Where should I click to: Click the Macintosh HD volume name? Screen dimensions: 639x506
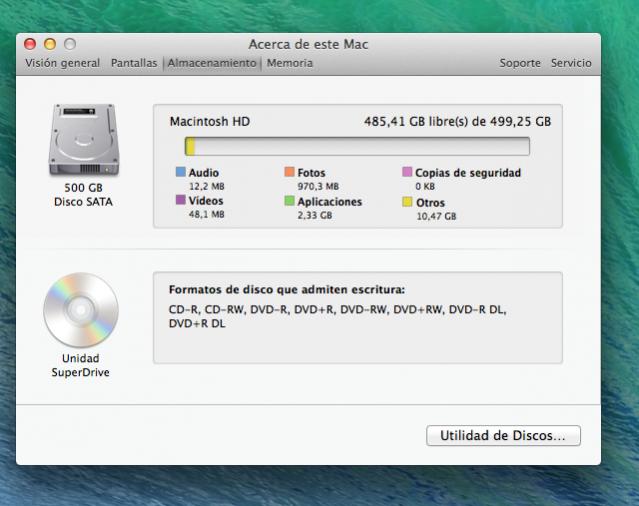(210, 121)
